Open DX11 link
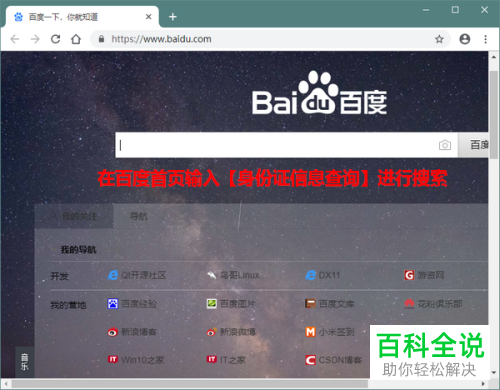The width and height of the screenshot is (500, 390). (323, 275)
